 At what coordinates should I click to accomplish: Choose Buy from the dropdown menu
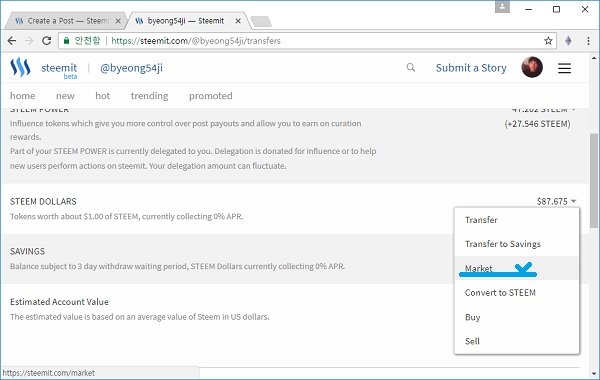[517, 317]
